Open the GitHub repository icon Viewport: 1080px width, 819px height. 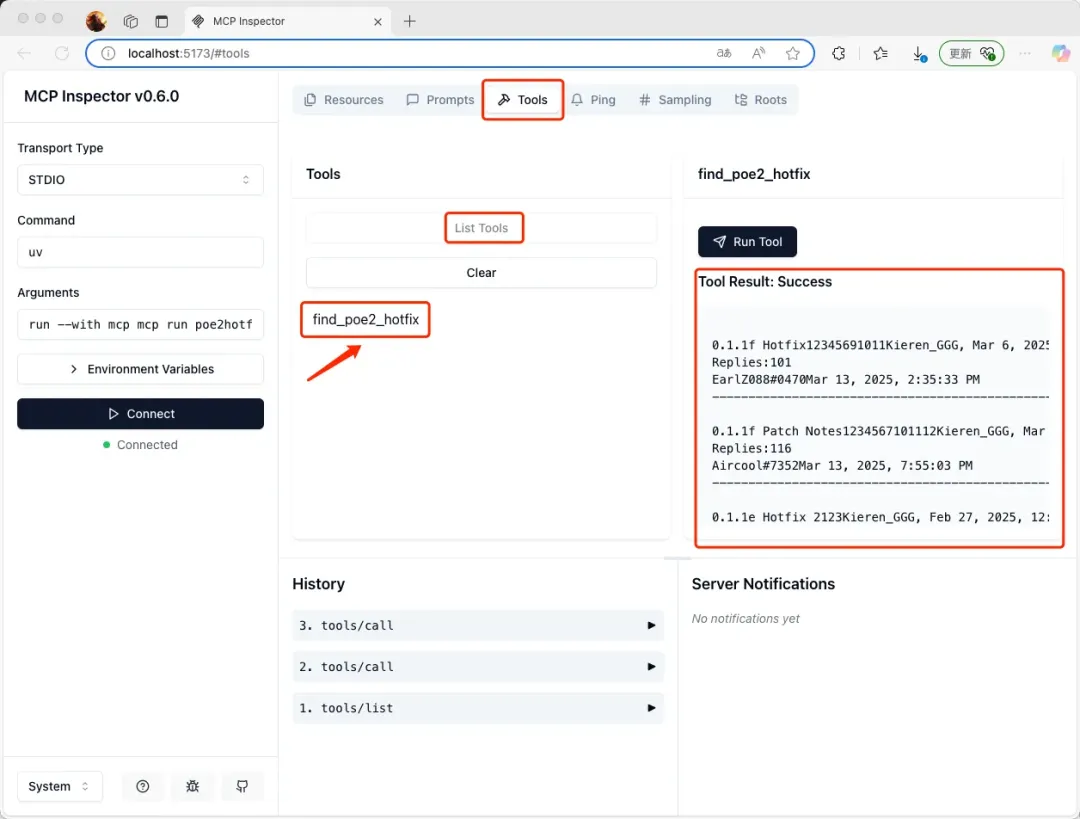pyautogui.click(x=242, y=787)
